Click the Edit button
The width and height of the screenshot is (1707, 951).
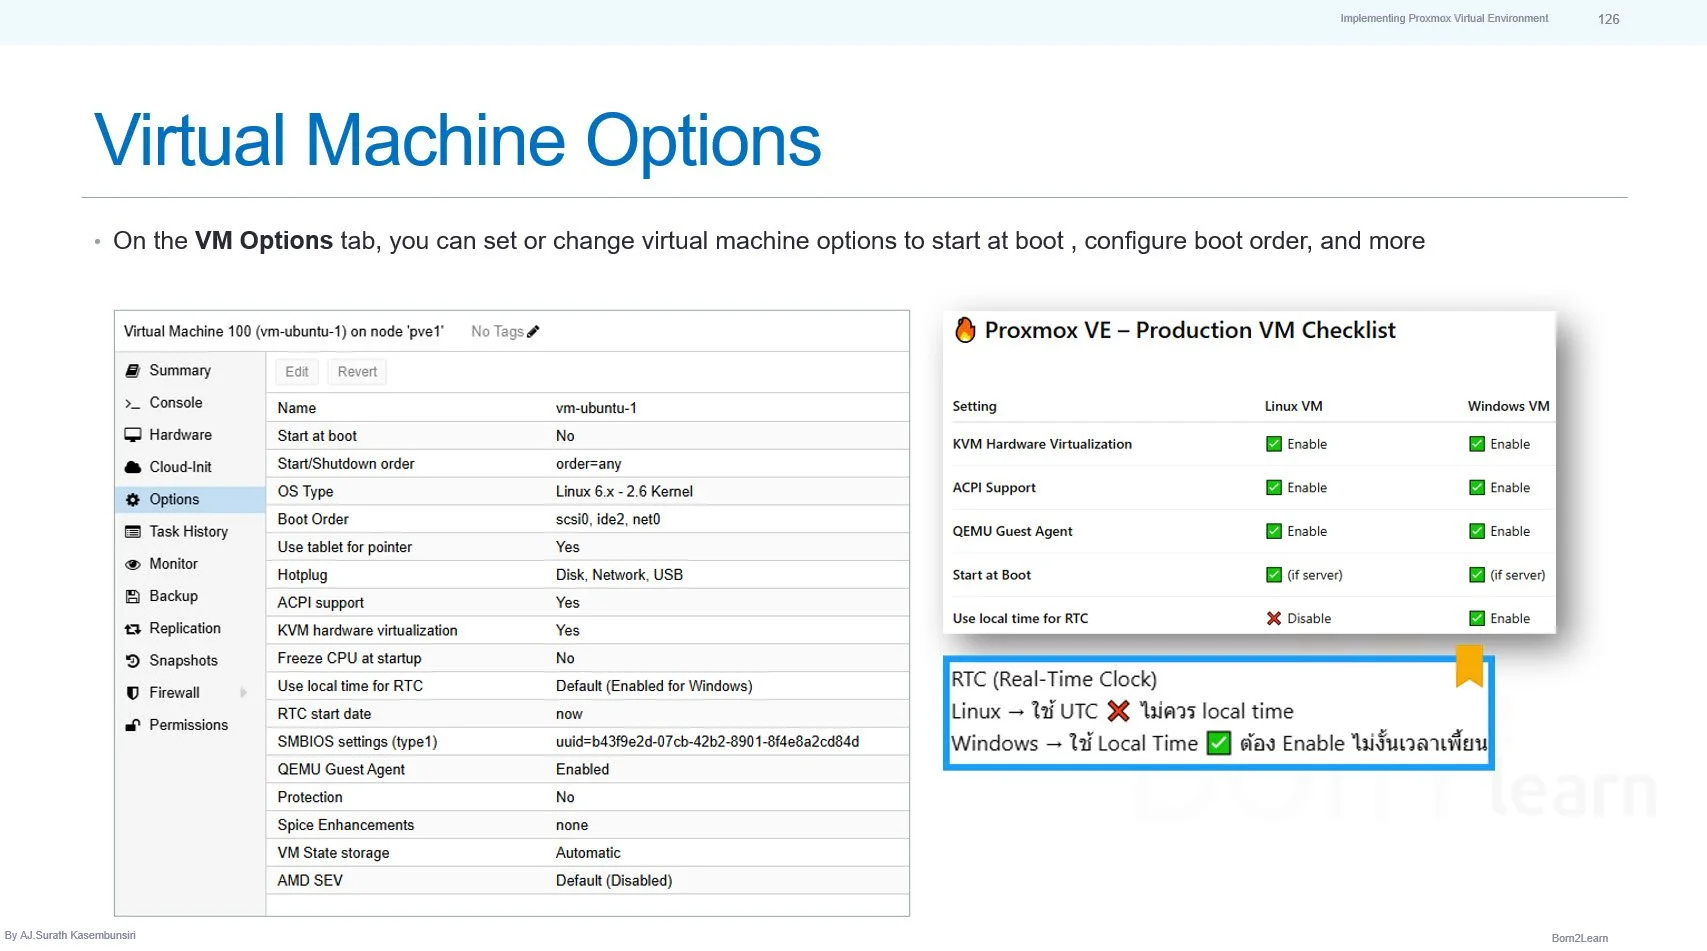(x=297, y=372)
